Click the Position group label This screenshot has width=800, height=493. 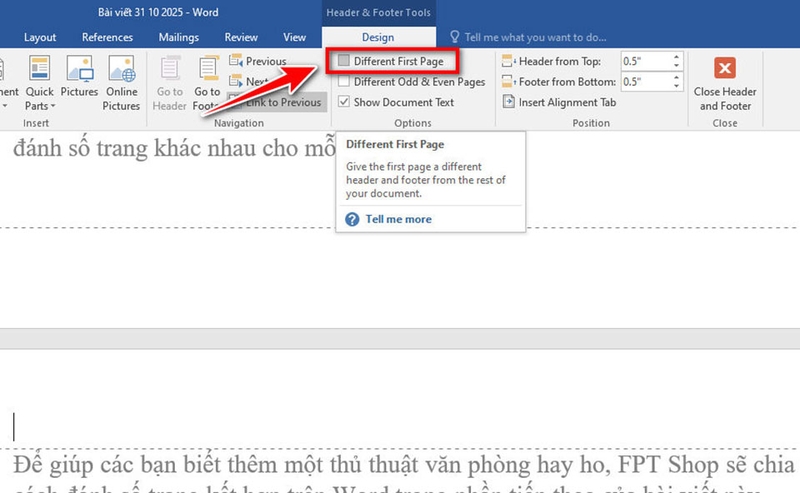[591, 123]
